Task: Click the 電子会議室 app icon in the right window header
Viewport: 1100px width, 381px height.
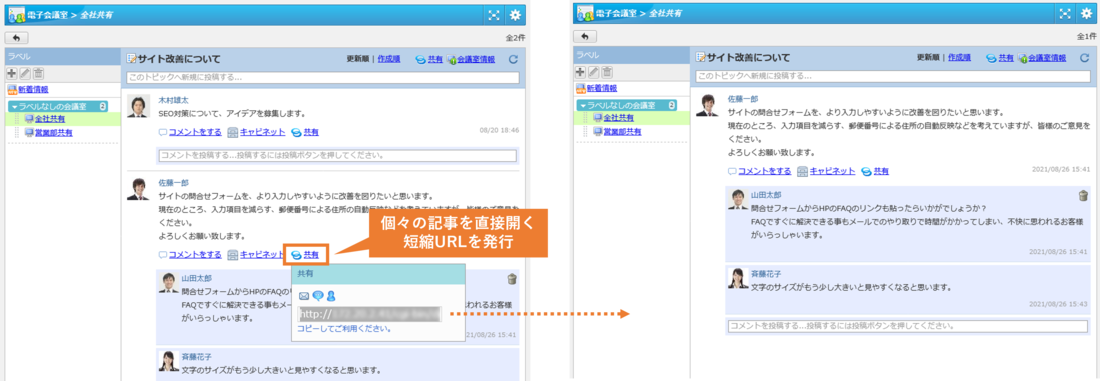Action: (585, 13)
